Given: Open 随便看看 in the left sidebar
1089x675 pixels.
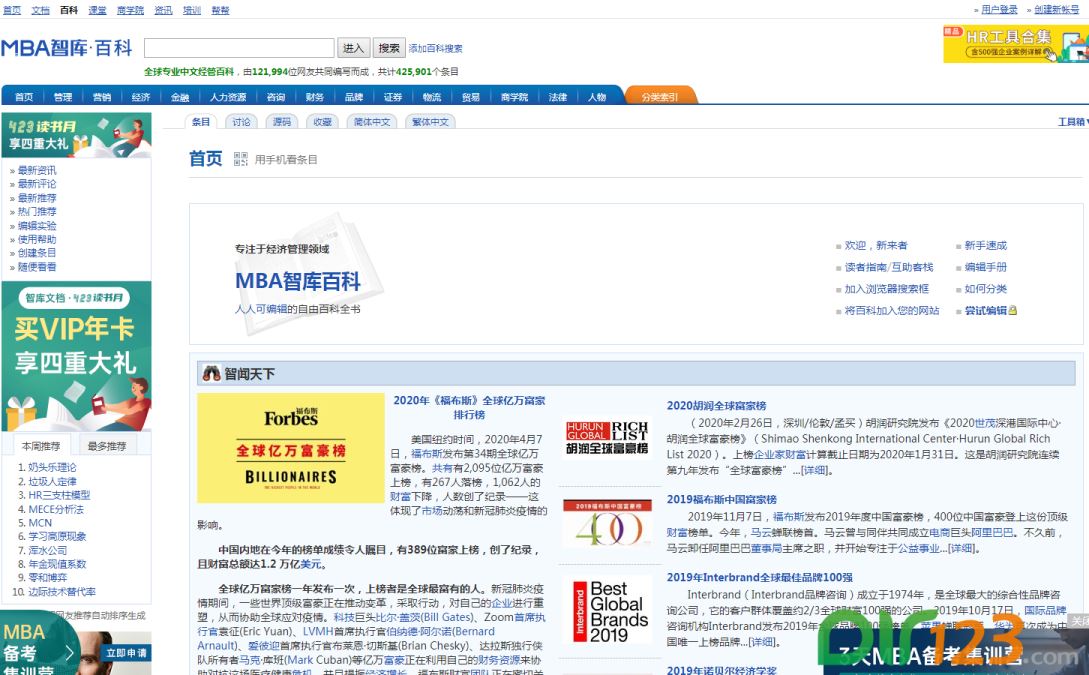Looking at the screenshot, I should pos(37,267).
